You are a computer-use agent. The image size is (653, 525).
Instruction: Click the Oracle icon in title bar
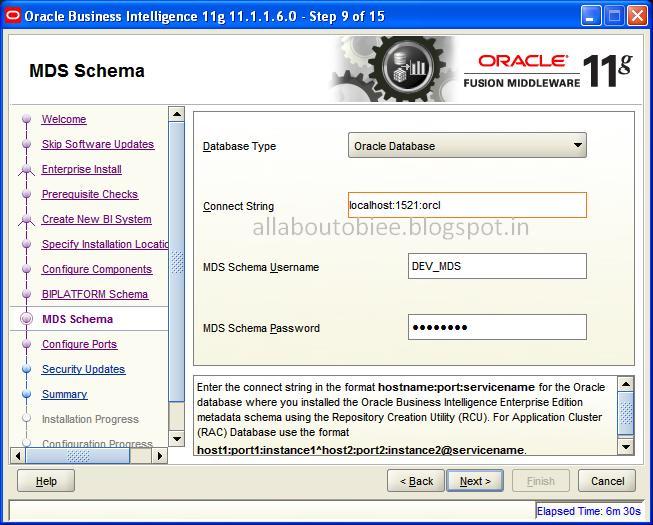[12, 16]
